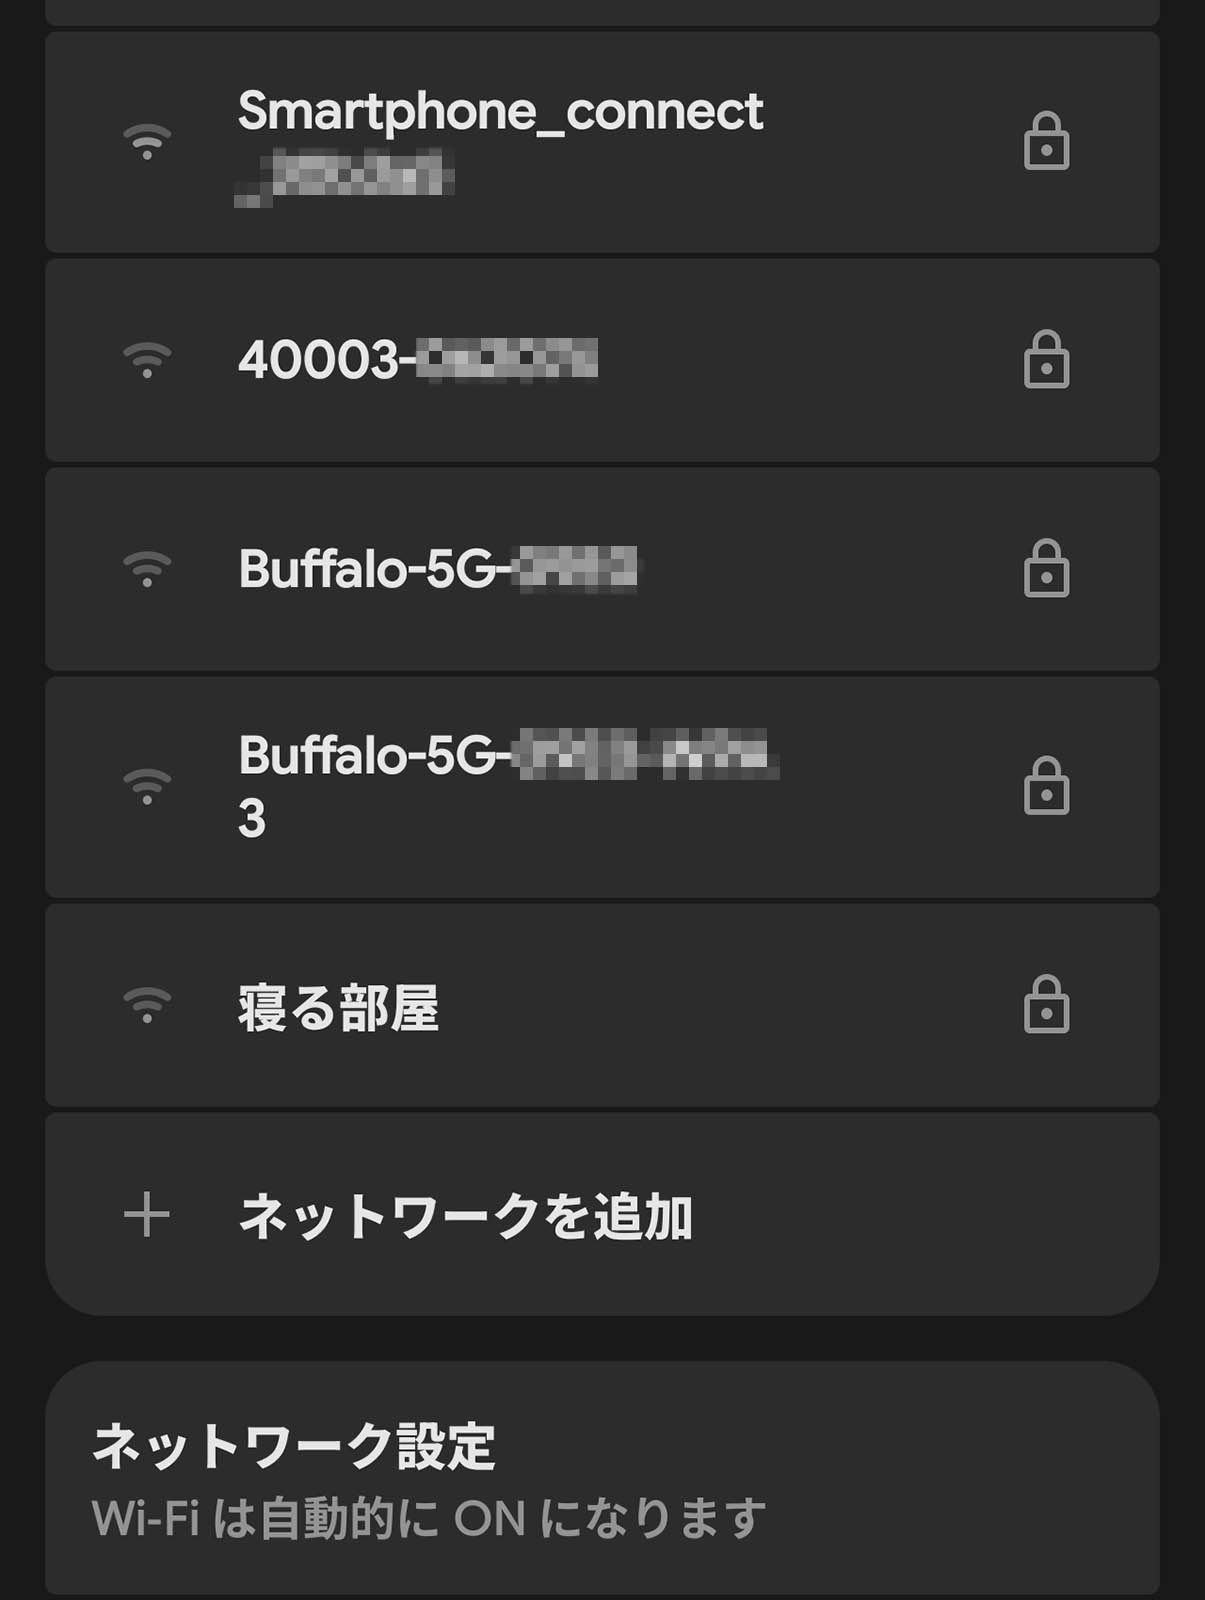This screenshot has width=1205, height=1600.
Task: Tap the Wi-Fi signal icon for 40003 network
Action: click(x=147, y=359)
